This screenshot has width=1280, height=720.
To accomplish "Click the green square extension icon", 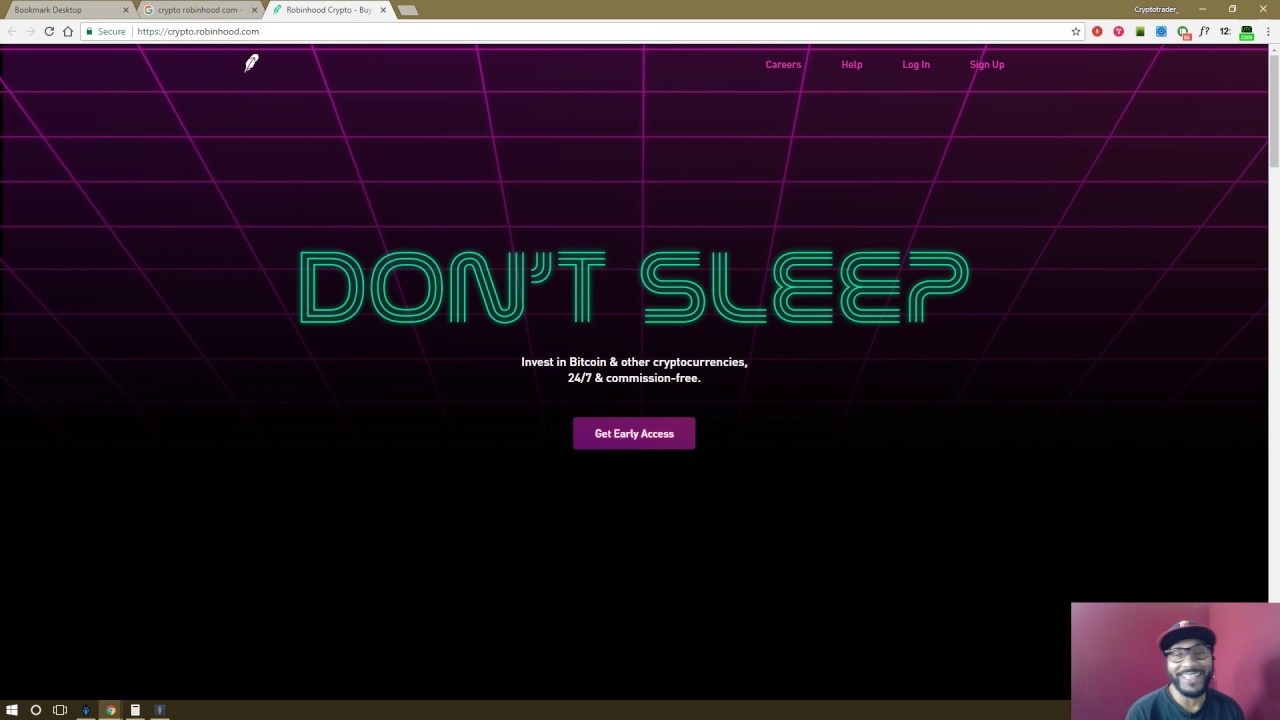I will (x=1140, y=32).
